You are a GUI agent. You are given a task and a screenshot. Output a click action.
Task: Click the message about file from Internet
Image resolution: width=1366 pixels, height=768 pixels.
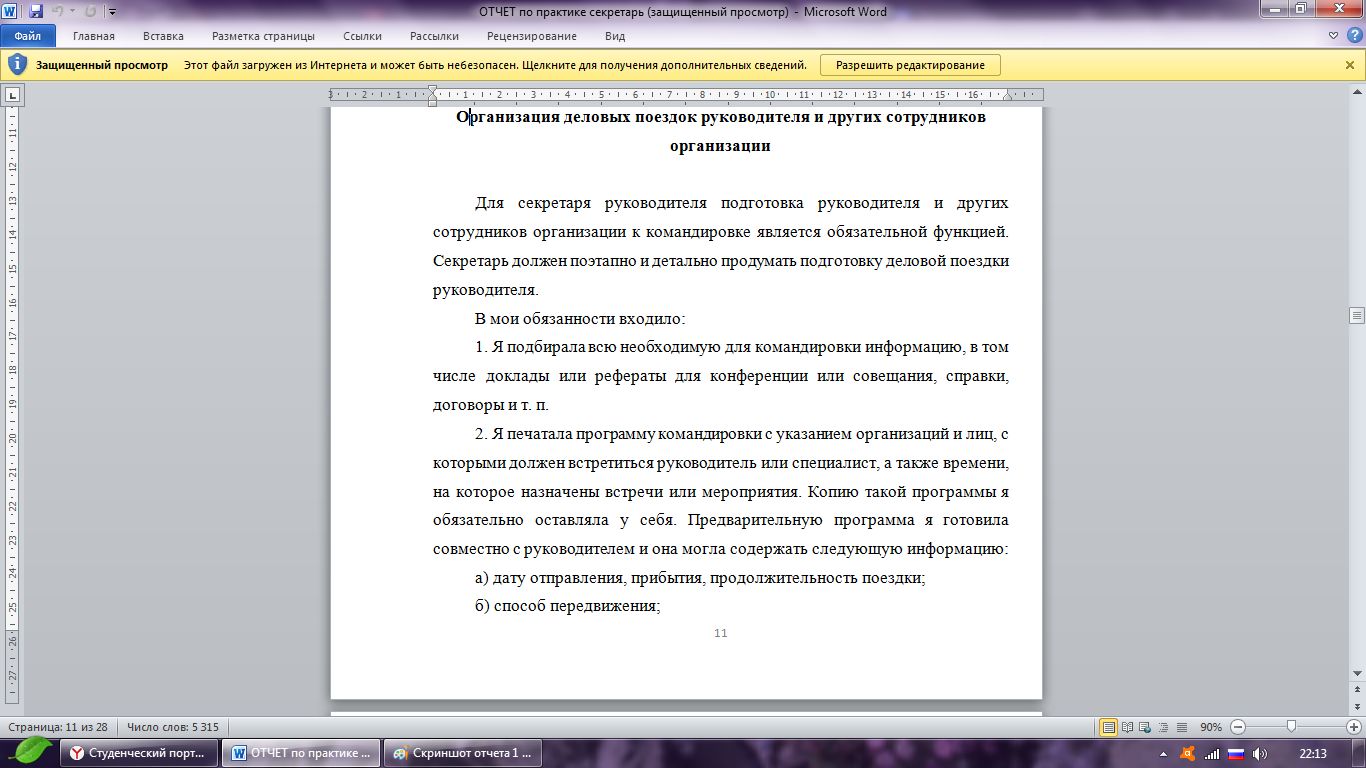tap(495, 65)
